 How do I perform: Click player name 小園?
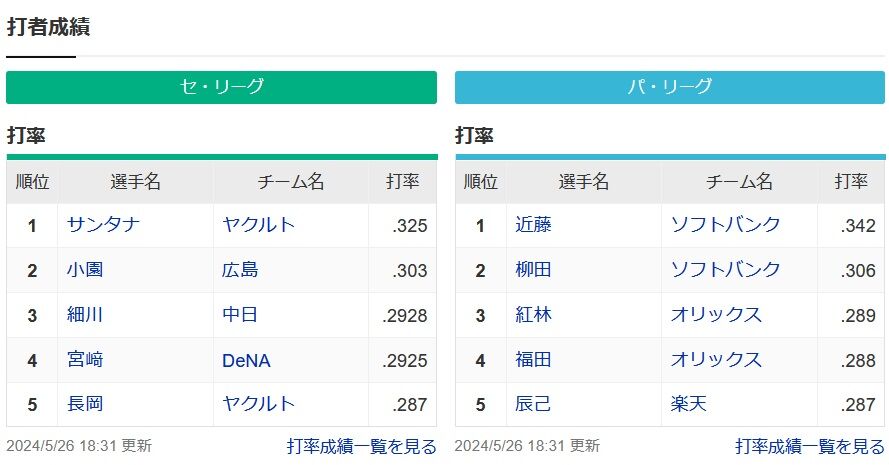coord(85,270)
